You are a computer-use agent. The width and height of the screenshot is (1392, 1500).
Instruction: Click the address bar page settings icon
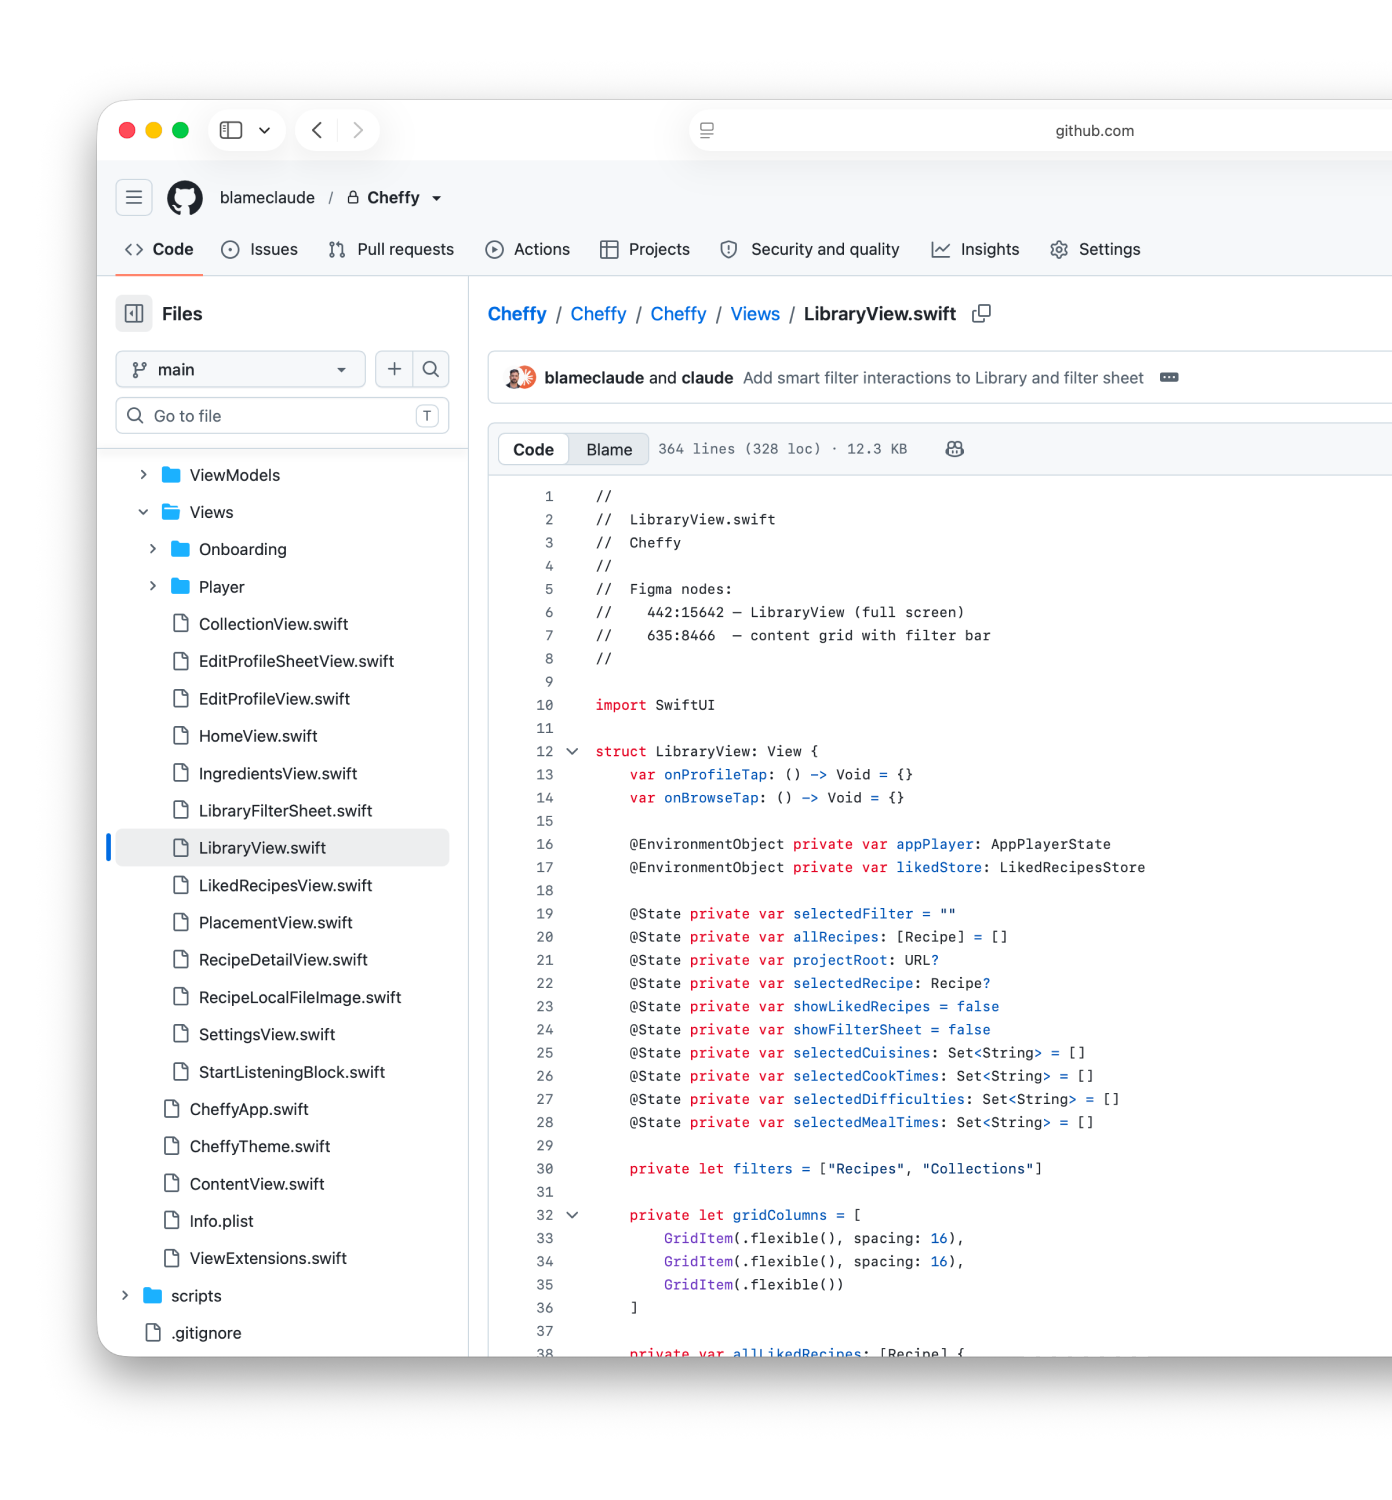tap(707, 130)
